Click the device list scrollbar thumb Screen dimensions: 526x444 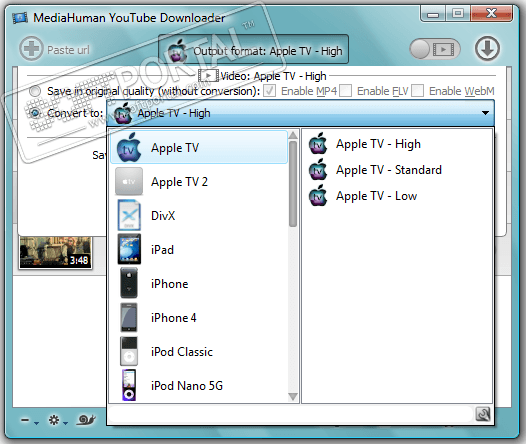293,184
